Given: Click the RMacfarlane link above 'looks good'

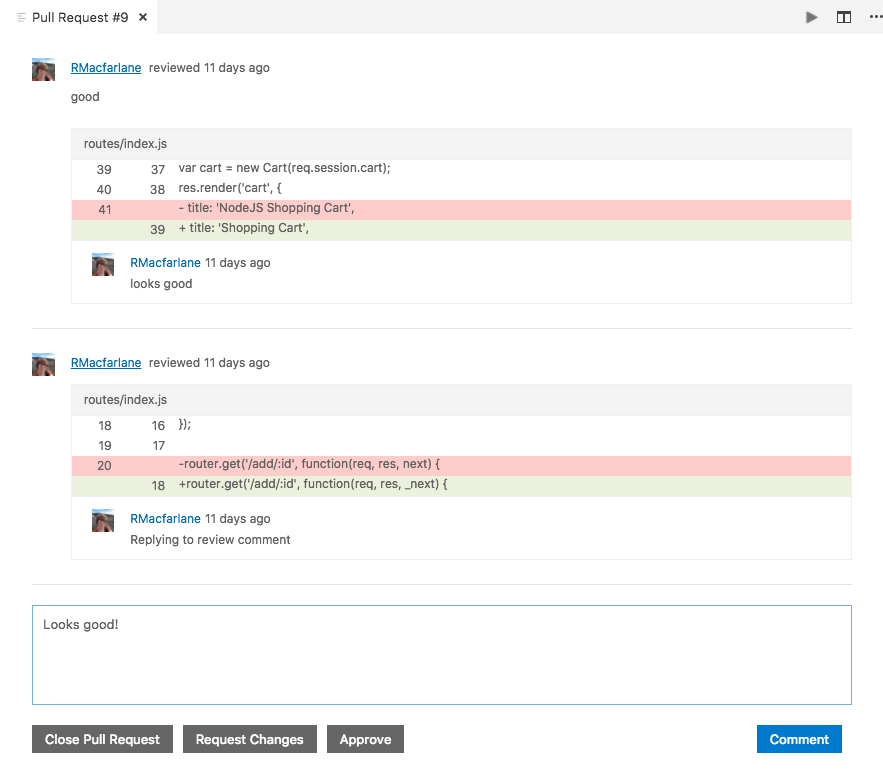Looking at the screenshot, I should point(165,262).
